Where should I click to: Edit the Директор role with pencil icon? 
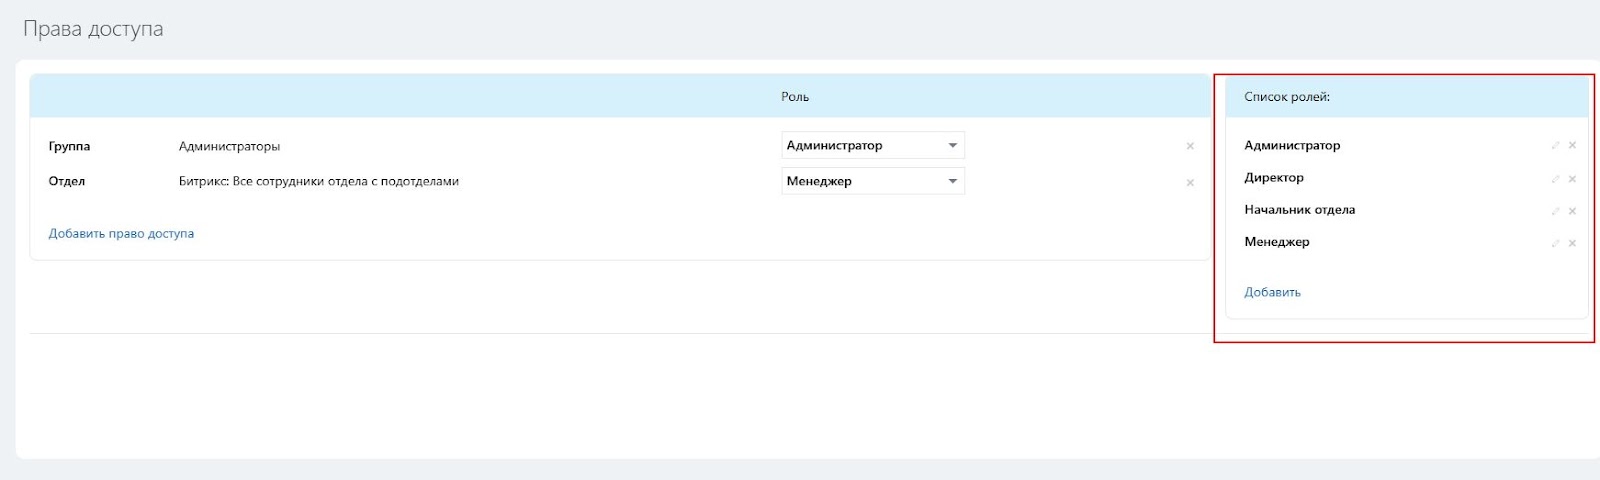click(x=1555, y=179)
